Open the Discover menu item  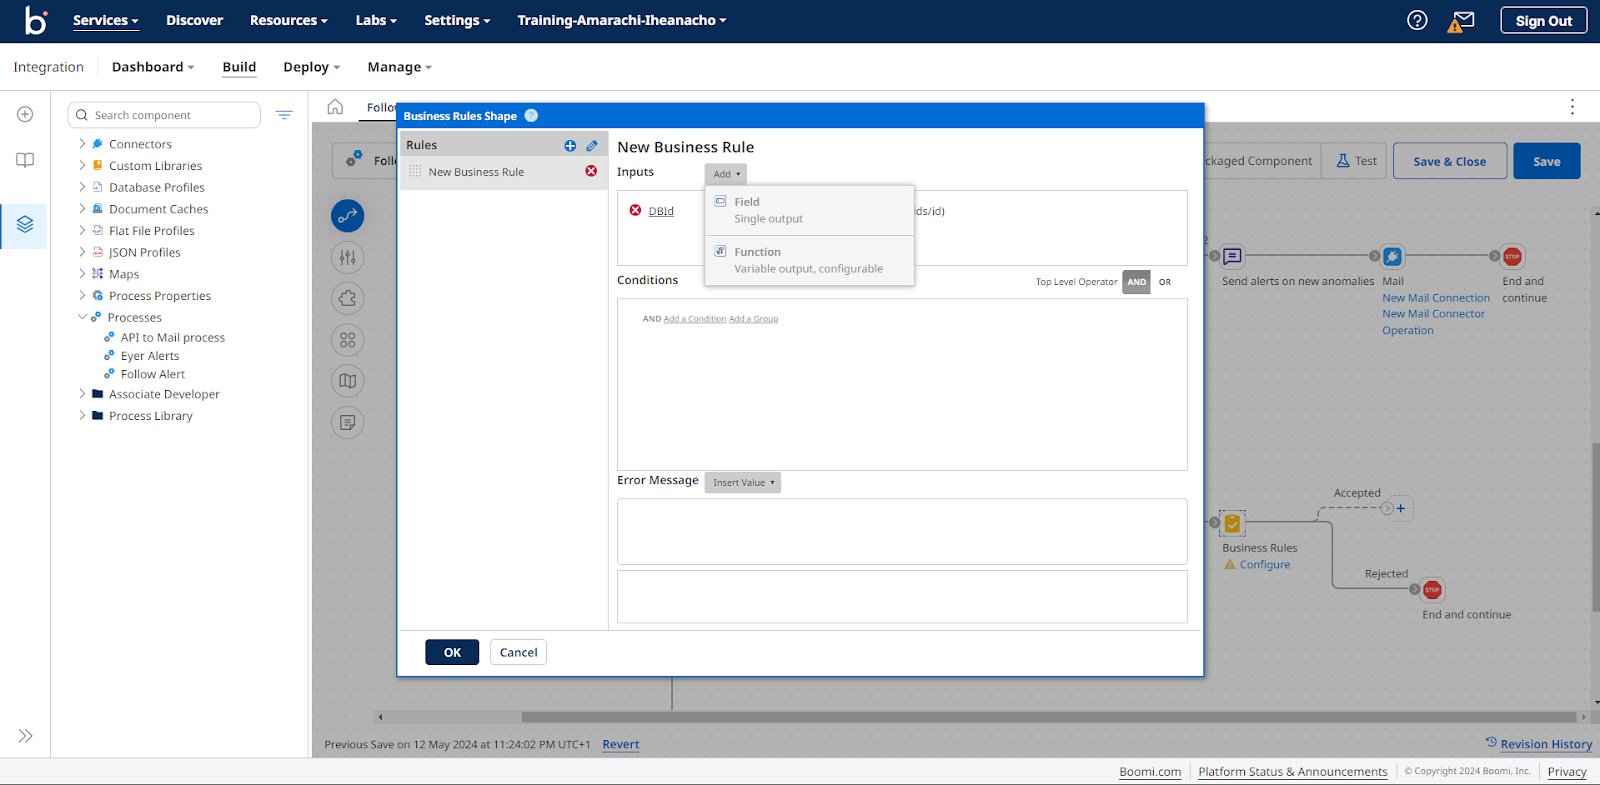click(194, 20)
